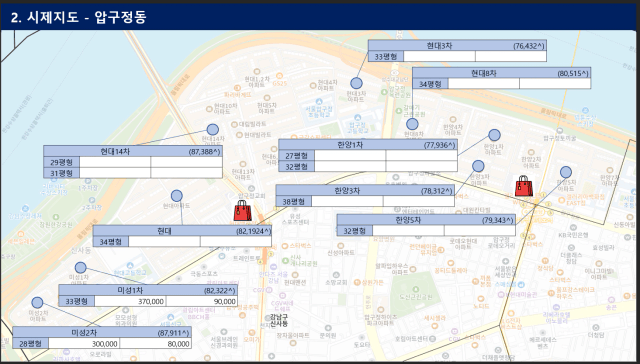The width and height of the screenshot is (640, 364).
Task: Click the (78,312^) value
Action: tap(437, 191)
